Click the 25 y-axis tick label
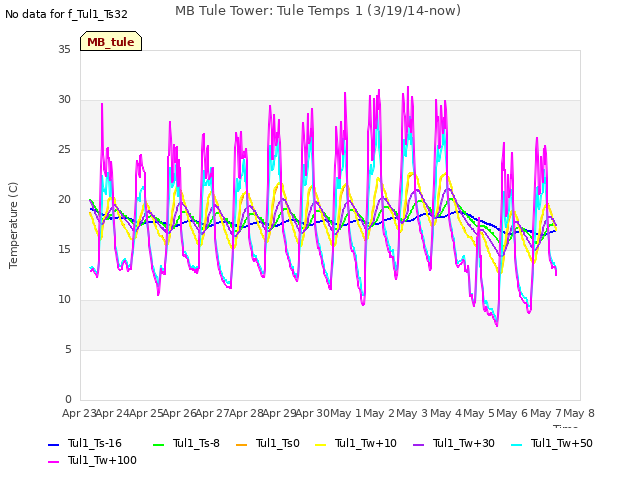Viewport: 640px width, 480px height. tap(64, 149)
